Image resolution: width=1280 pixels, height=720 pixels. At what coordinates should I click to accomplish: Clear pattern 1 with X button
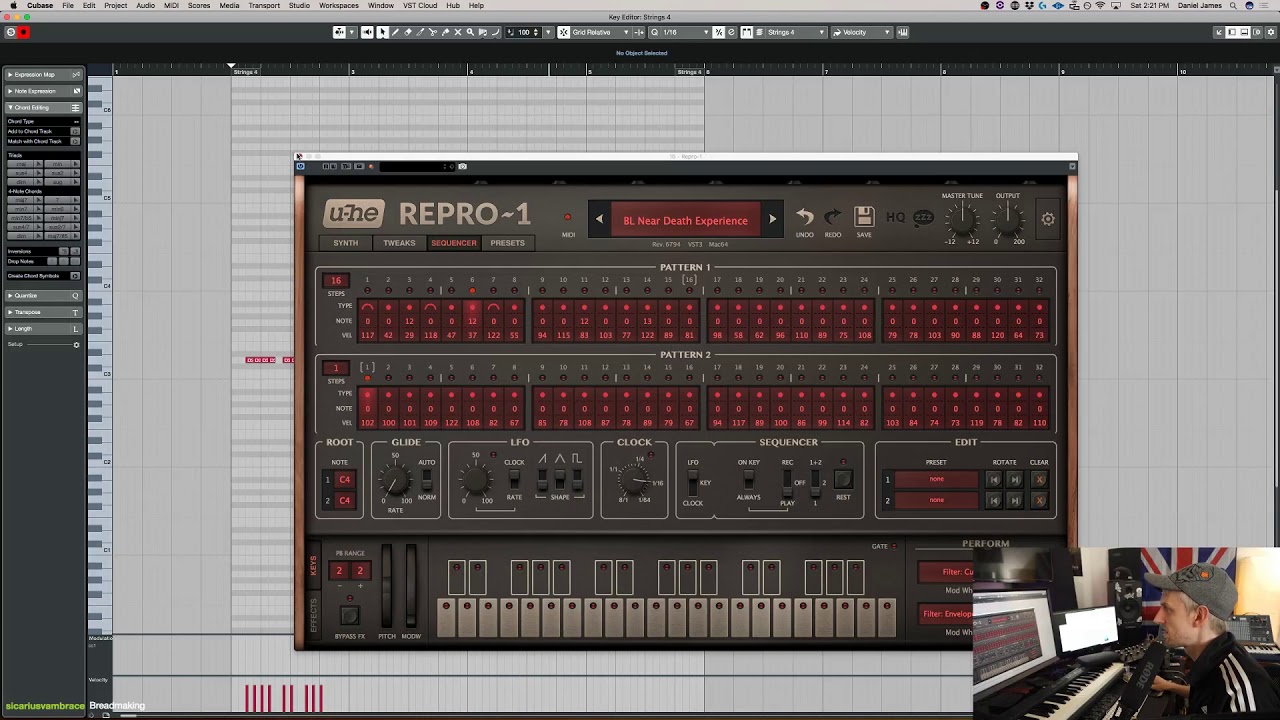1039,480
